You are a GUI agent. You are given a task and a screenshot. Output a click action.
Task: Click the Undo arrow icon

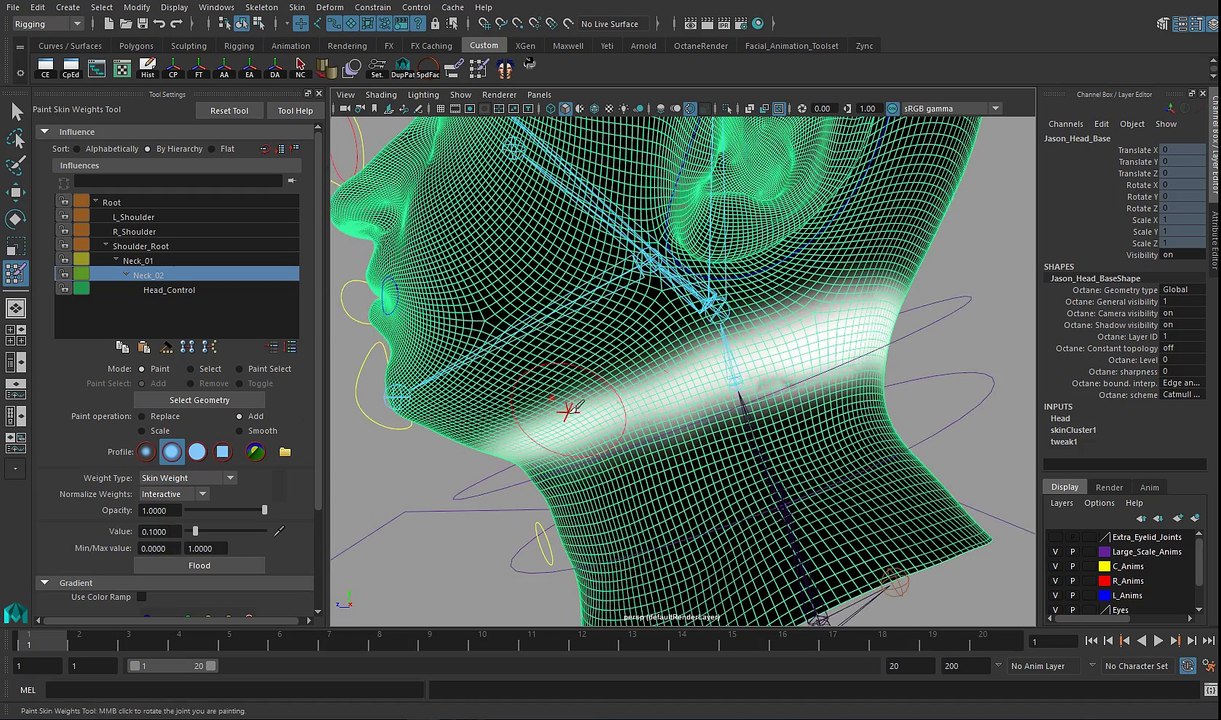160,23
